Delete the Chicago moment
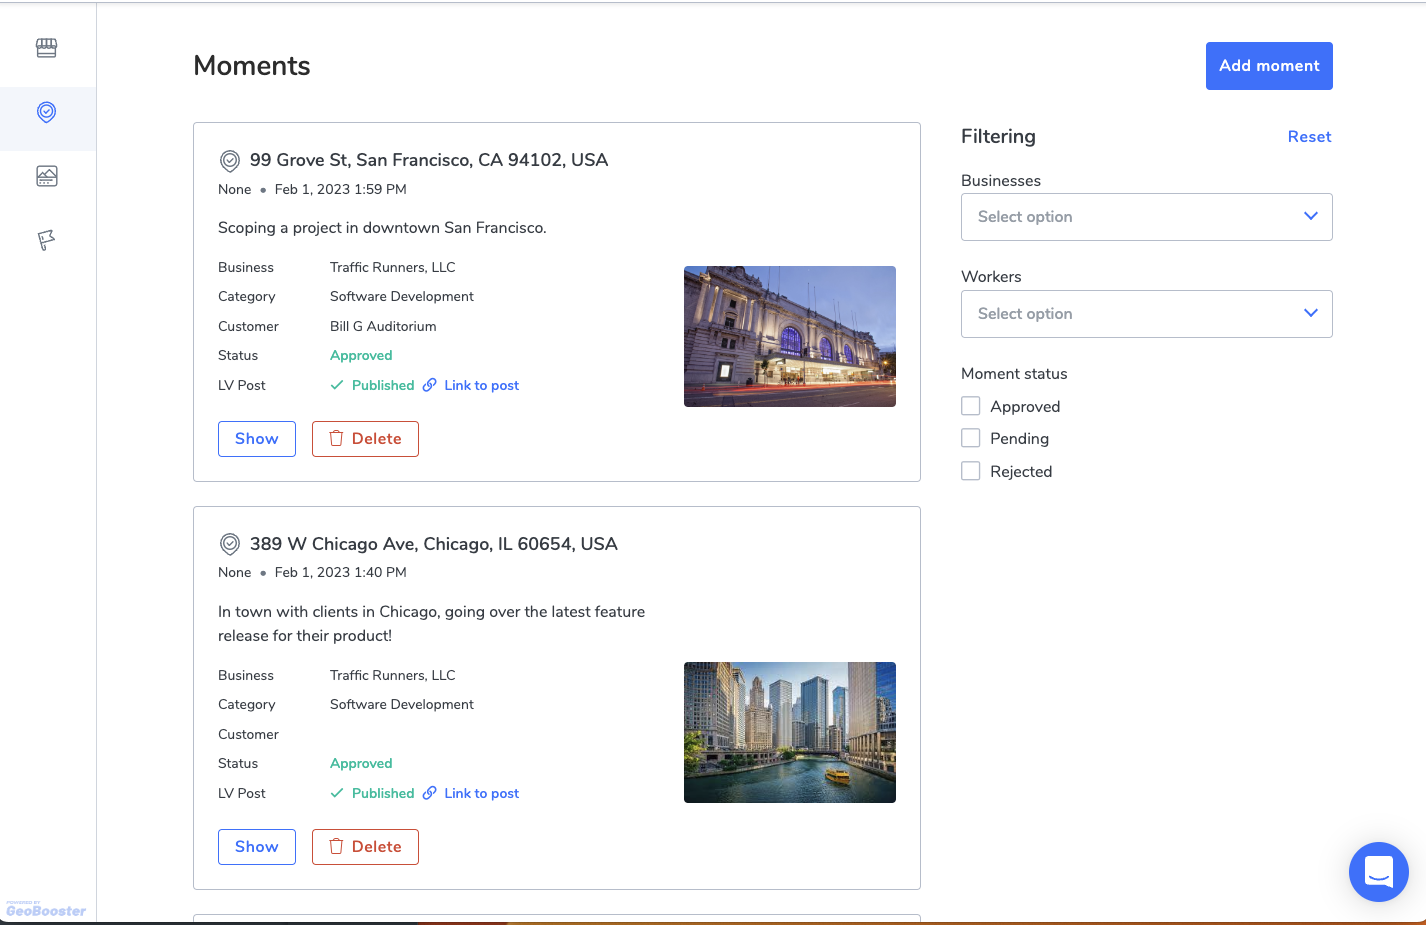 (365, 847)
